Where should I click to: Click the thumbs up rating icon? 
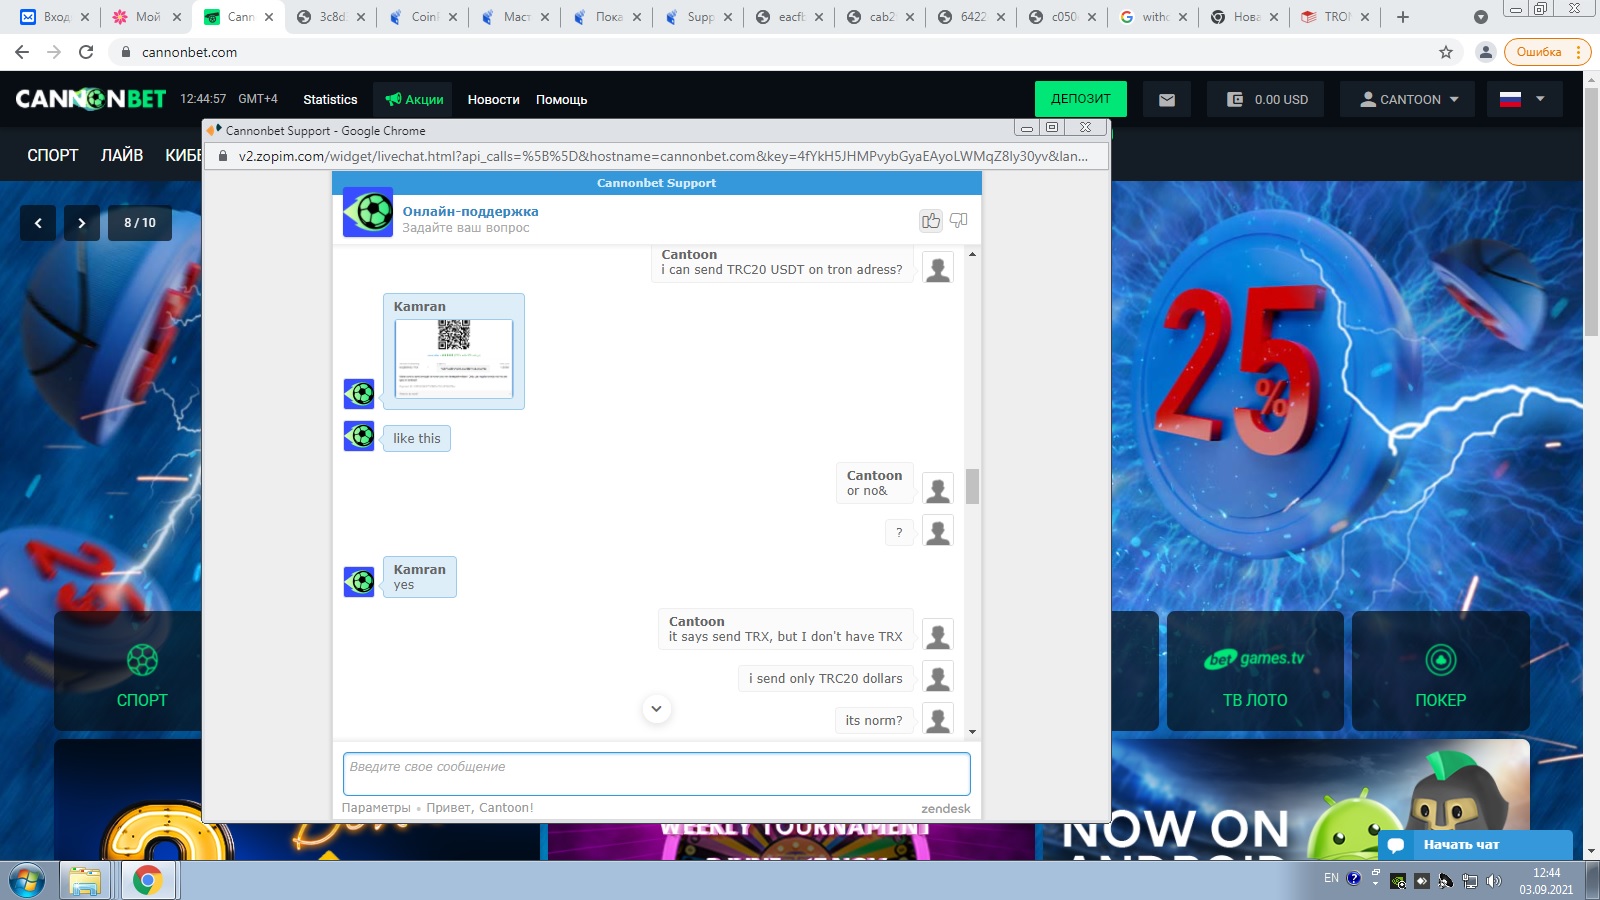coord(931,221)
